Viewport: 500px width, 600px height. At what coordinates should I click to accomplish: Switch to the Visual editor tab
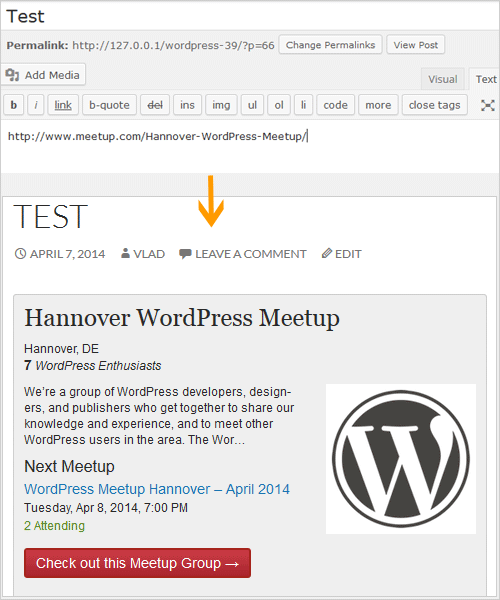point(443,79)
